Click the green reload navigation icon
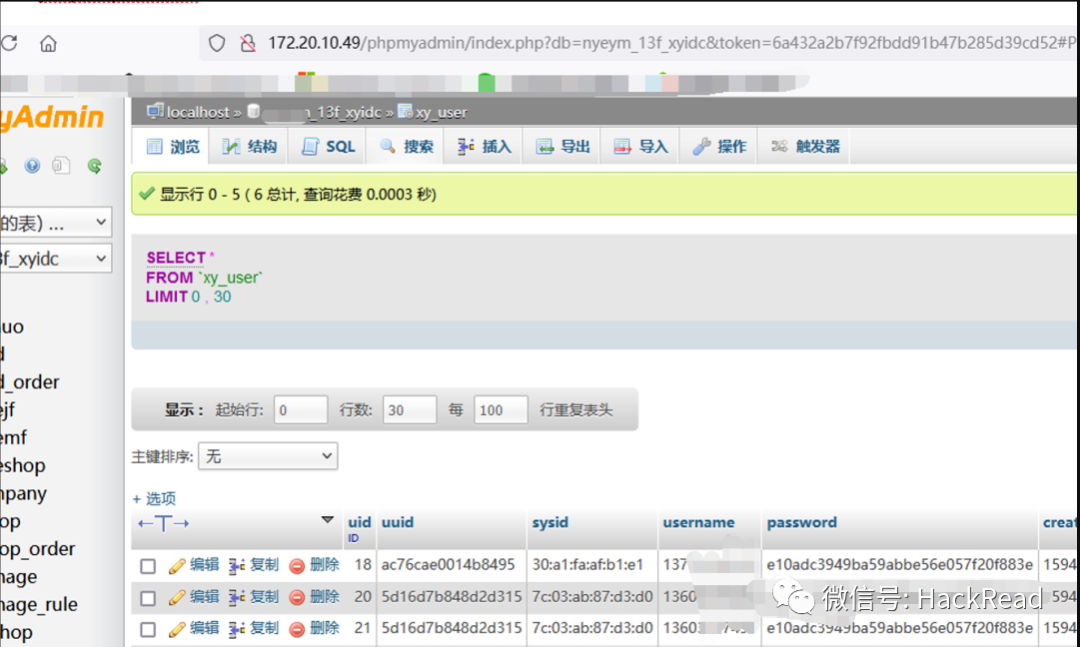 click(x=94, y=166)
